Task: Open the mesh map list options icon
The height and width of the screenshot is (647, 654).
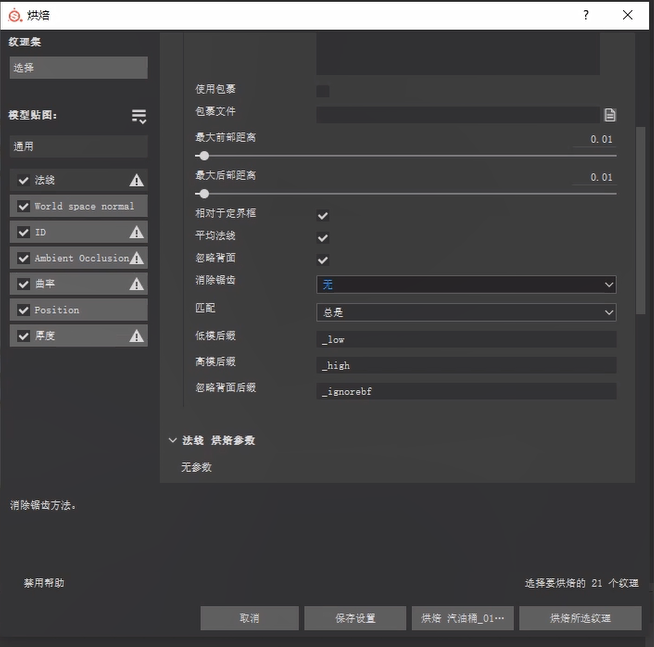Action: coord(139,117)
